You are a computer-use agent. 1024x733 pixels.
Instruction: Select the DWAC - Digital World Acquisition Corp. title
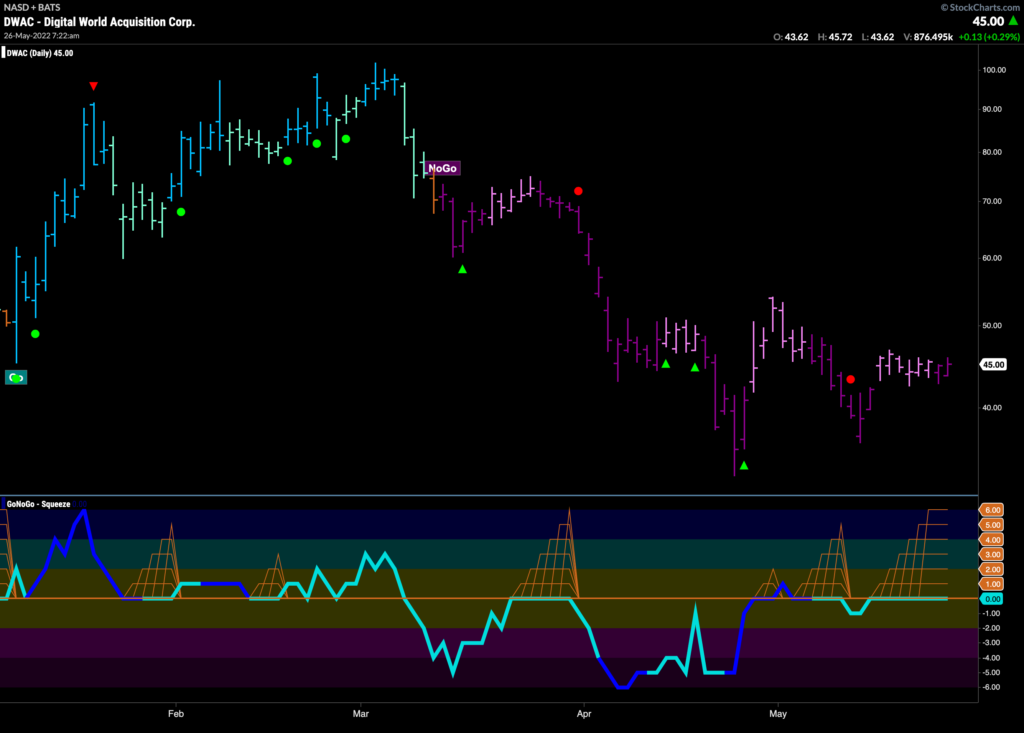(x=100, y=21)
